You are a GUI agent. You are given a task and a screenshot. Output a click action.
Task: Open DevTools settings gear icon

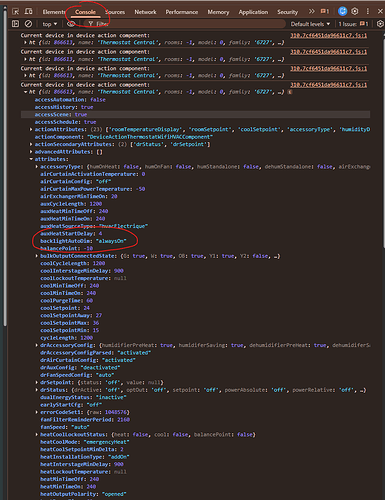355,11
